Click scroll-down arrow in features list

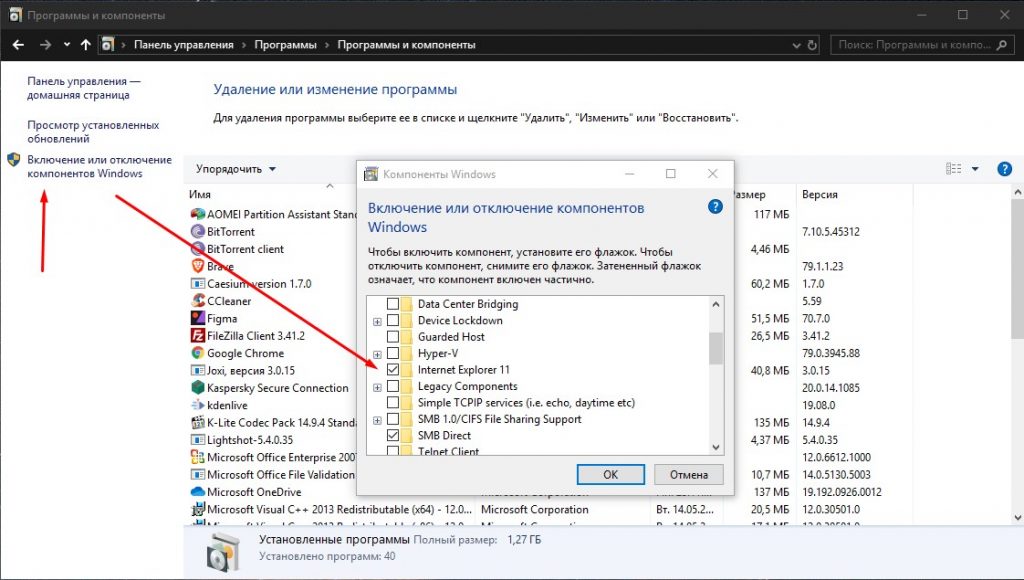(x=716, y=447)
